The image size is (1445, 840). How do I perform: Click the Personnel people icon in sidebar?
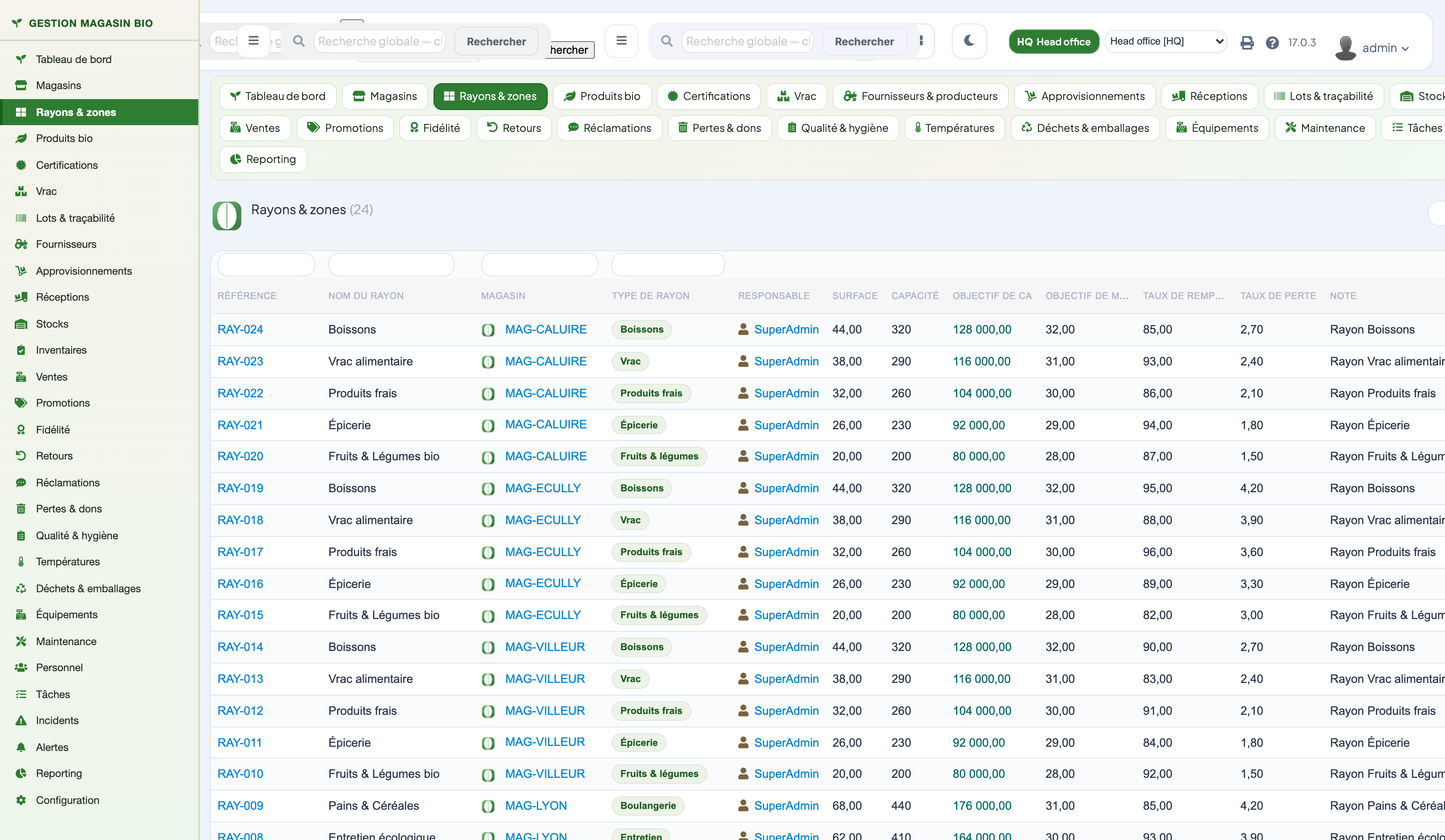pyautogui.click(x=20, y=668)
